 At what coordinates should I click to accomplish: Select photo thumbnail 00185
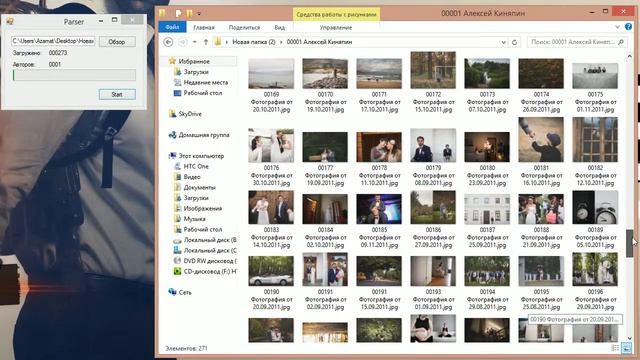click(379, 209)
